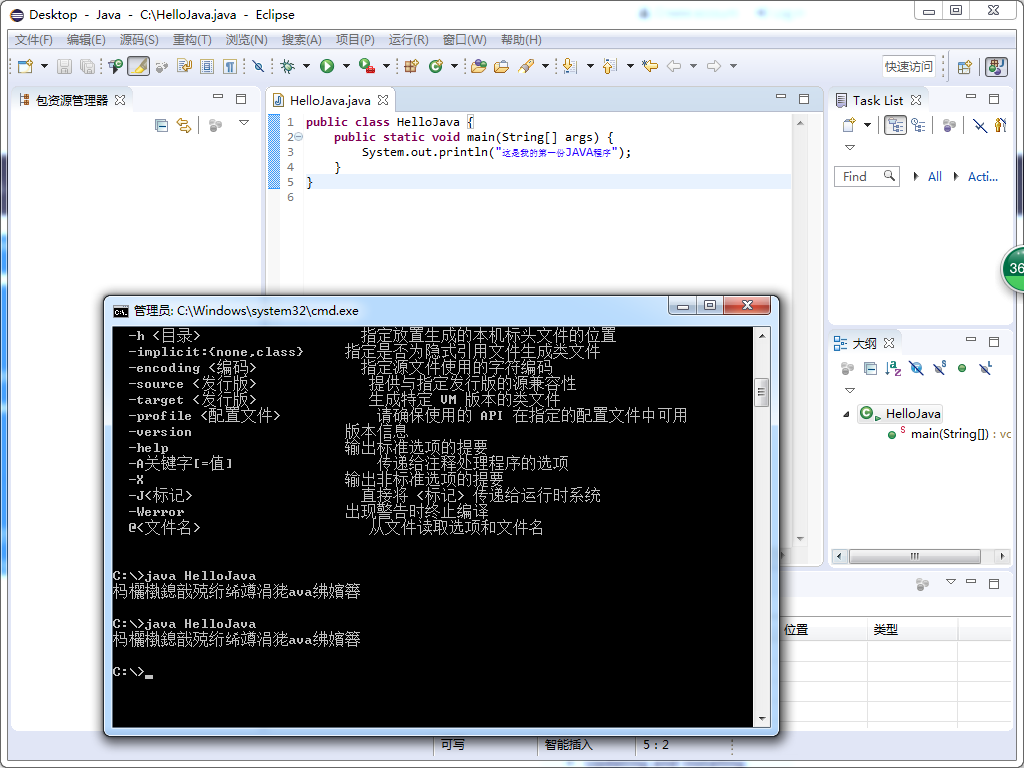Toggle Show Whitespace Characters pilcrow icon
Image resolution: width=1024 pixels, height=768 pixels.
coord(229,66)
